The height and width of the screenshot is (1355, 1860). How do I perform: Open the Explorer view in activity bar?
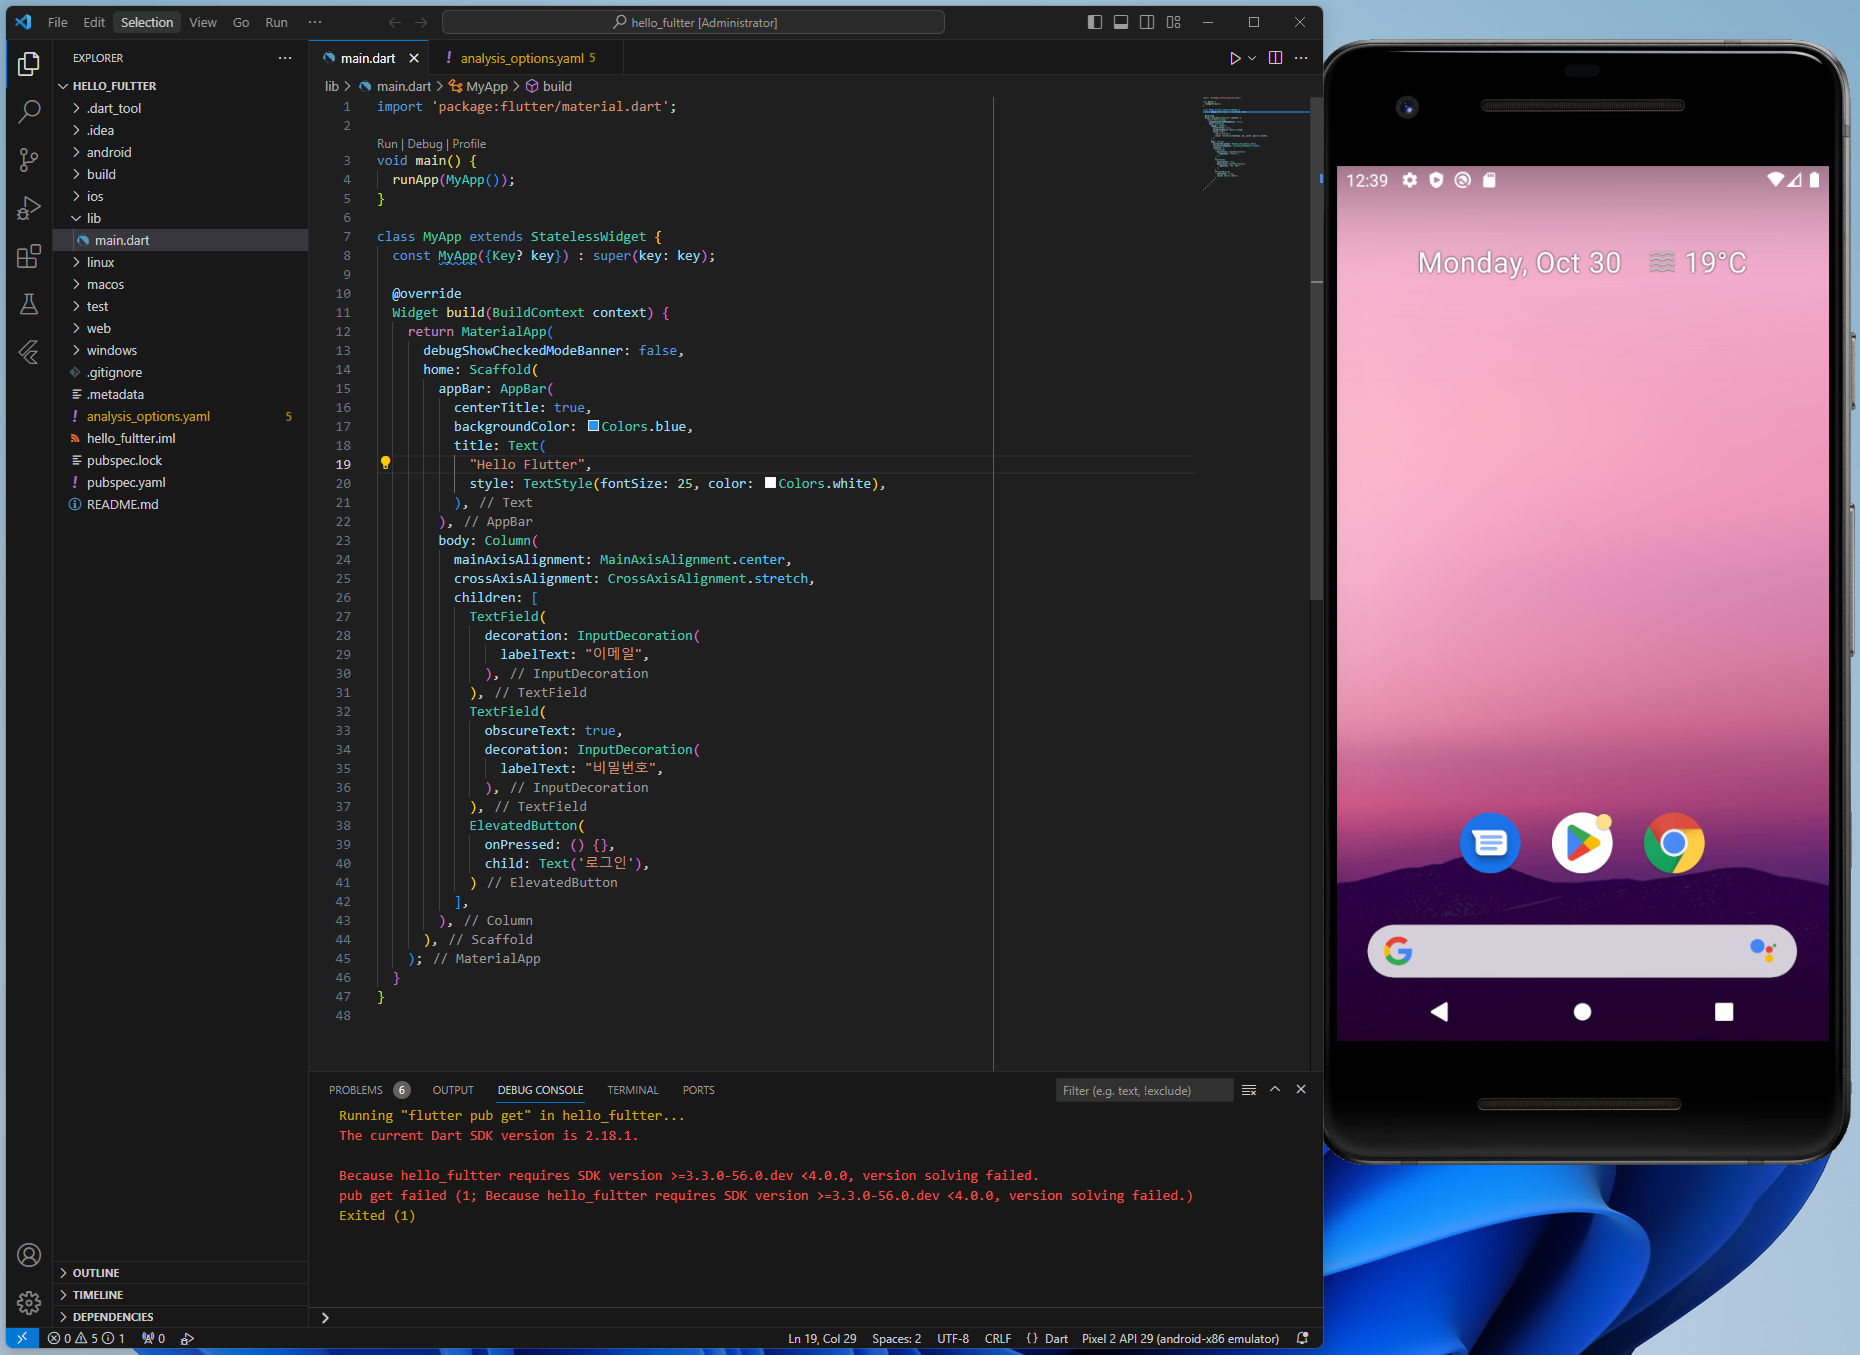point(29,64)
